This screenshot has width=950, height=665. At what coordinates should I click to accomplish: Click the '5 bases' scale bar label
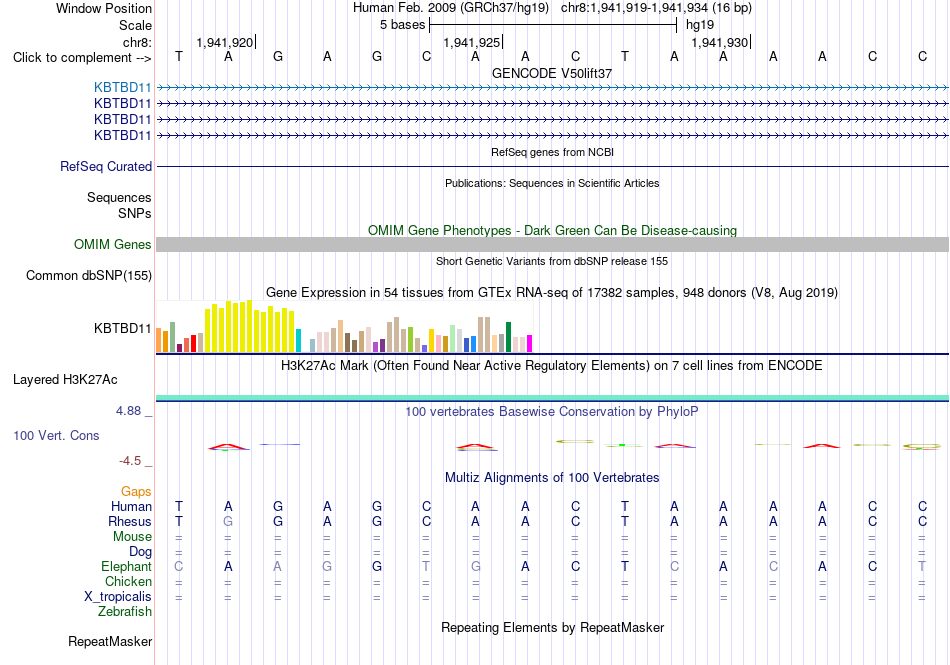coord(402,25)
